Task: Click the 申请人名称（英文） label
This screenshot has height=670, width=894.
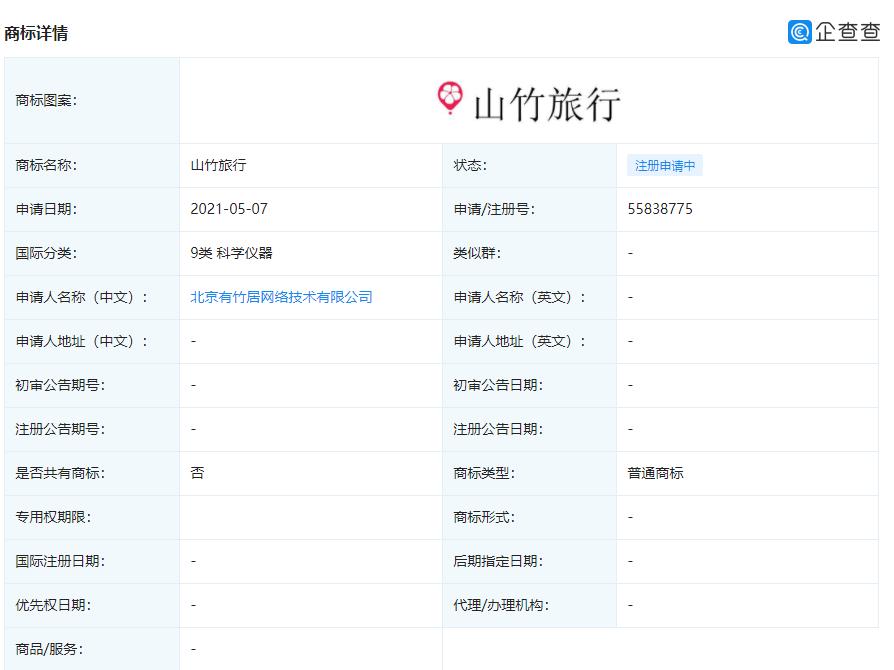Action: pyautogui.click(x=519, y=297)
